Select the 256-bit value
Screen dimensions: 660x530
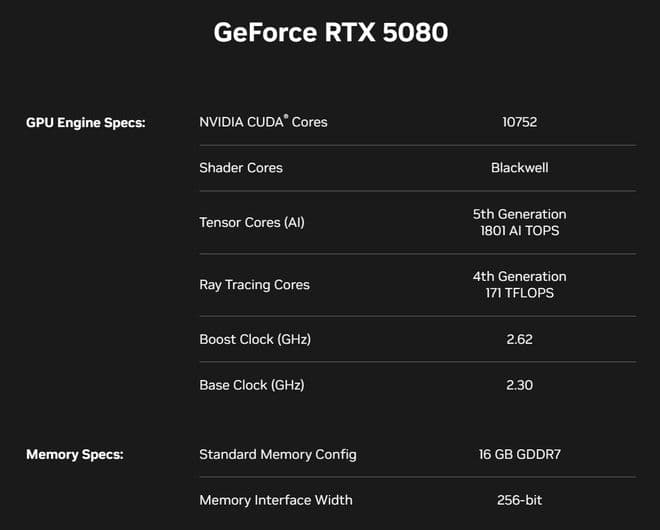(519, 500)
